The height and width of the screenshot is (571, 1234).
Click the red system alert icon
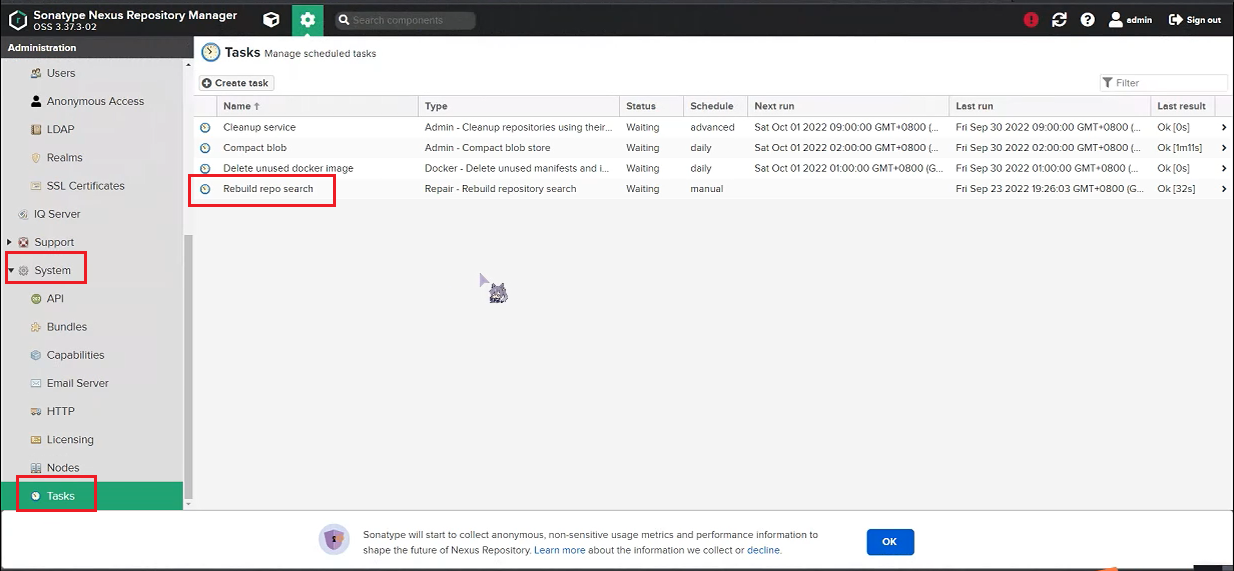click(x=1031, y=20)
